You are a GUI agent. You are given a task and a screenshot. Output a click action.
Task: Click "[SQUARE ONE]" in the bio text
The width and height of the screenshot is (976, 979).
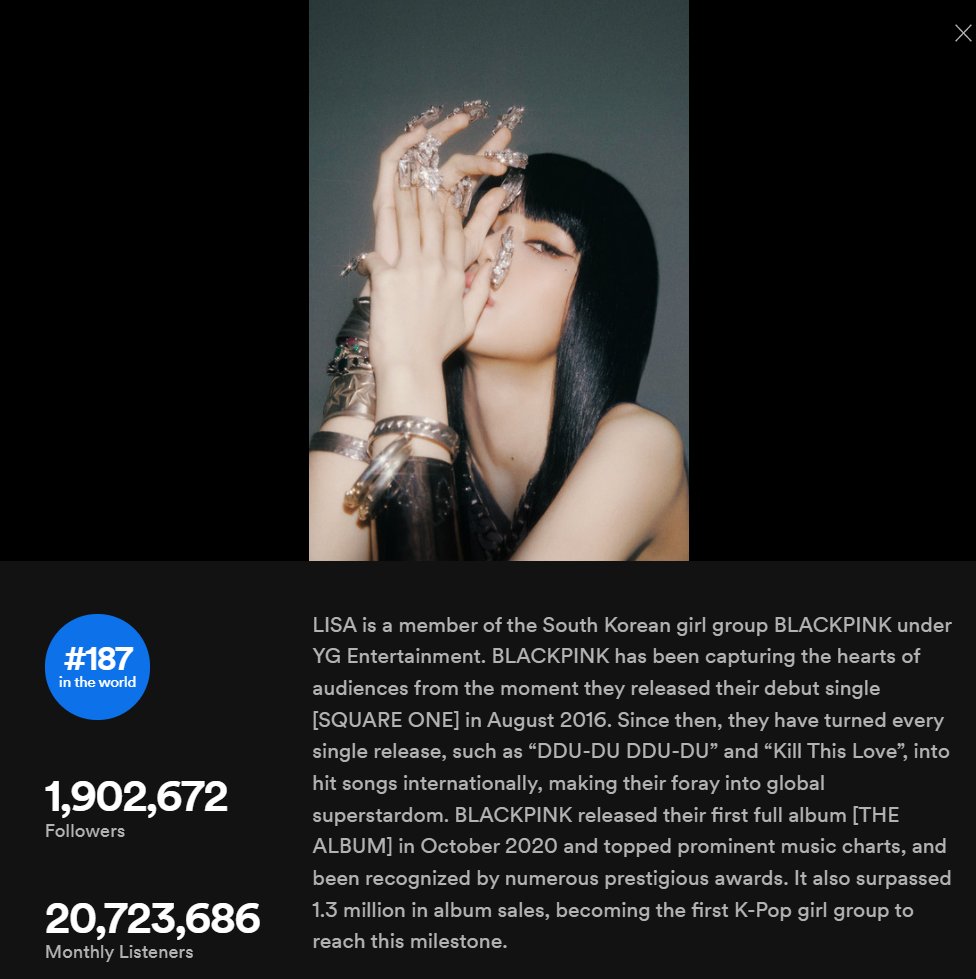(386, 720)
